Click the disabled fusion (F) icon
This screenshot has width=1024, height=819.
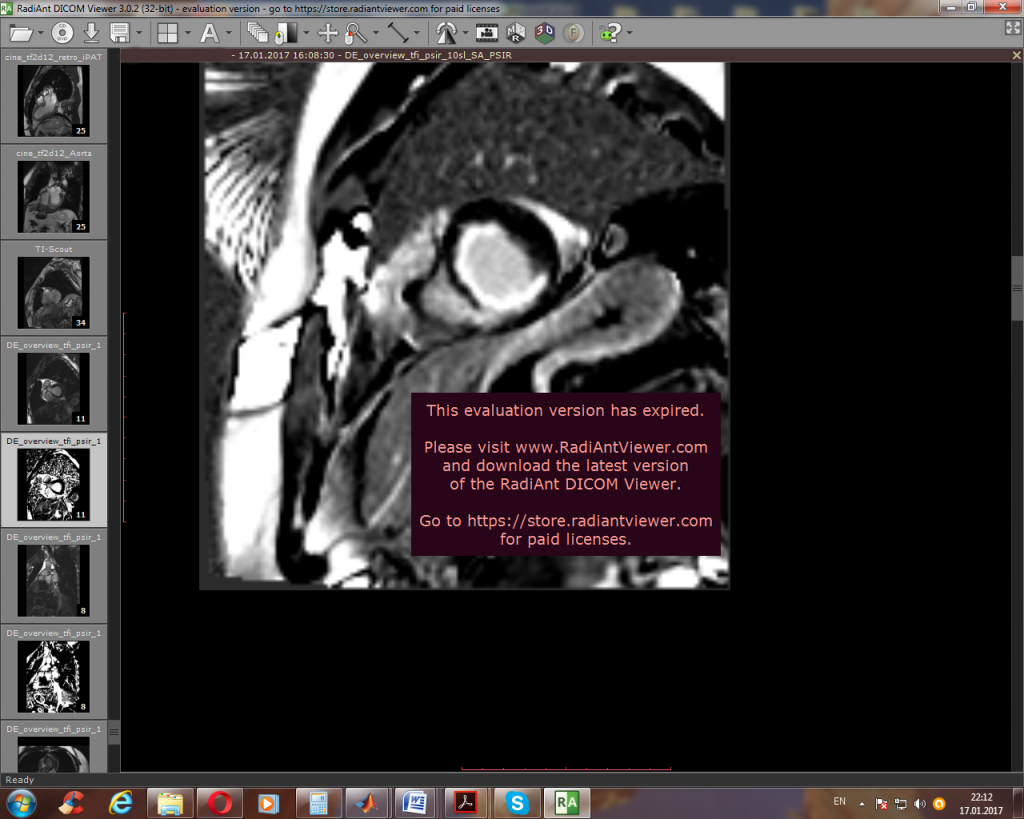pos(573,33)
